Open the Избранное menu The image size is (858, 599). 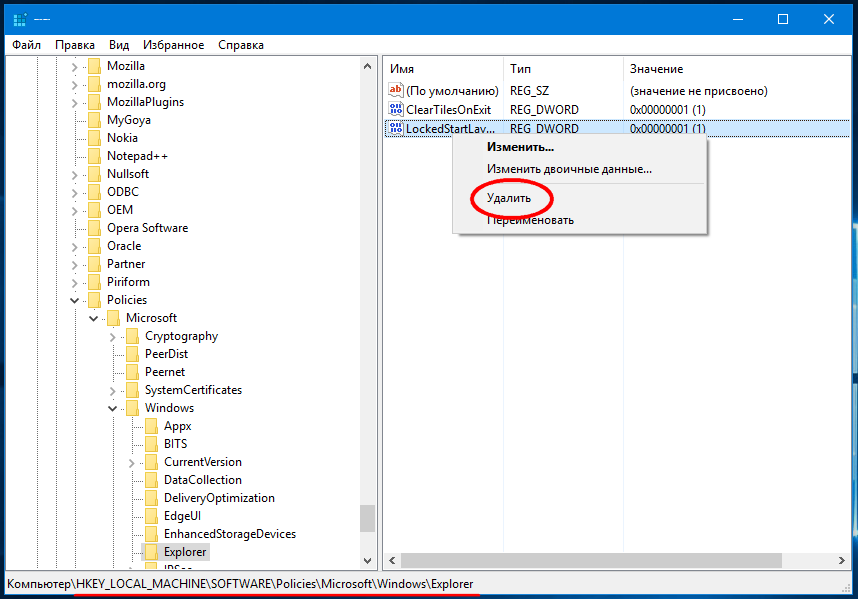(x=173, y=45)
